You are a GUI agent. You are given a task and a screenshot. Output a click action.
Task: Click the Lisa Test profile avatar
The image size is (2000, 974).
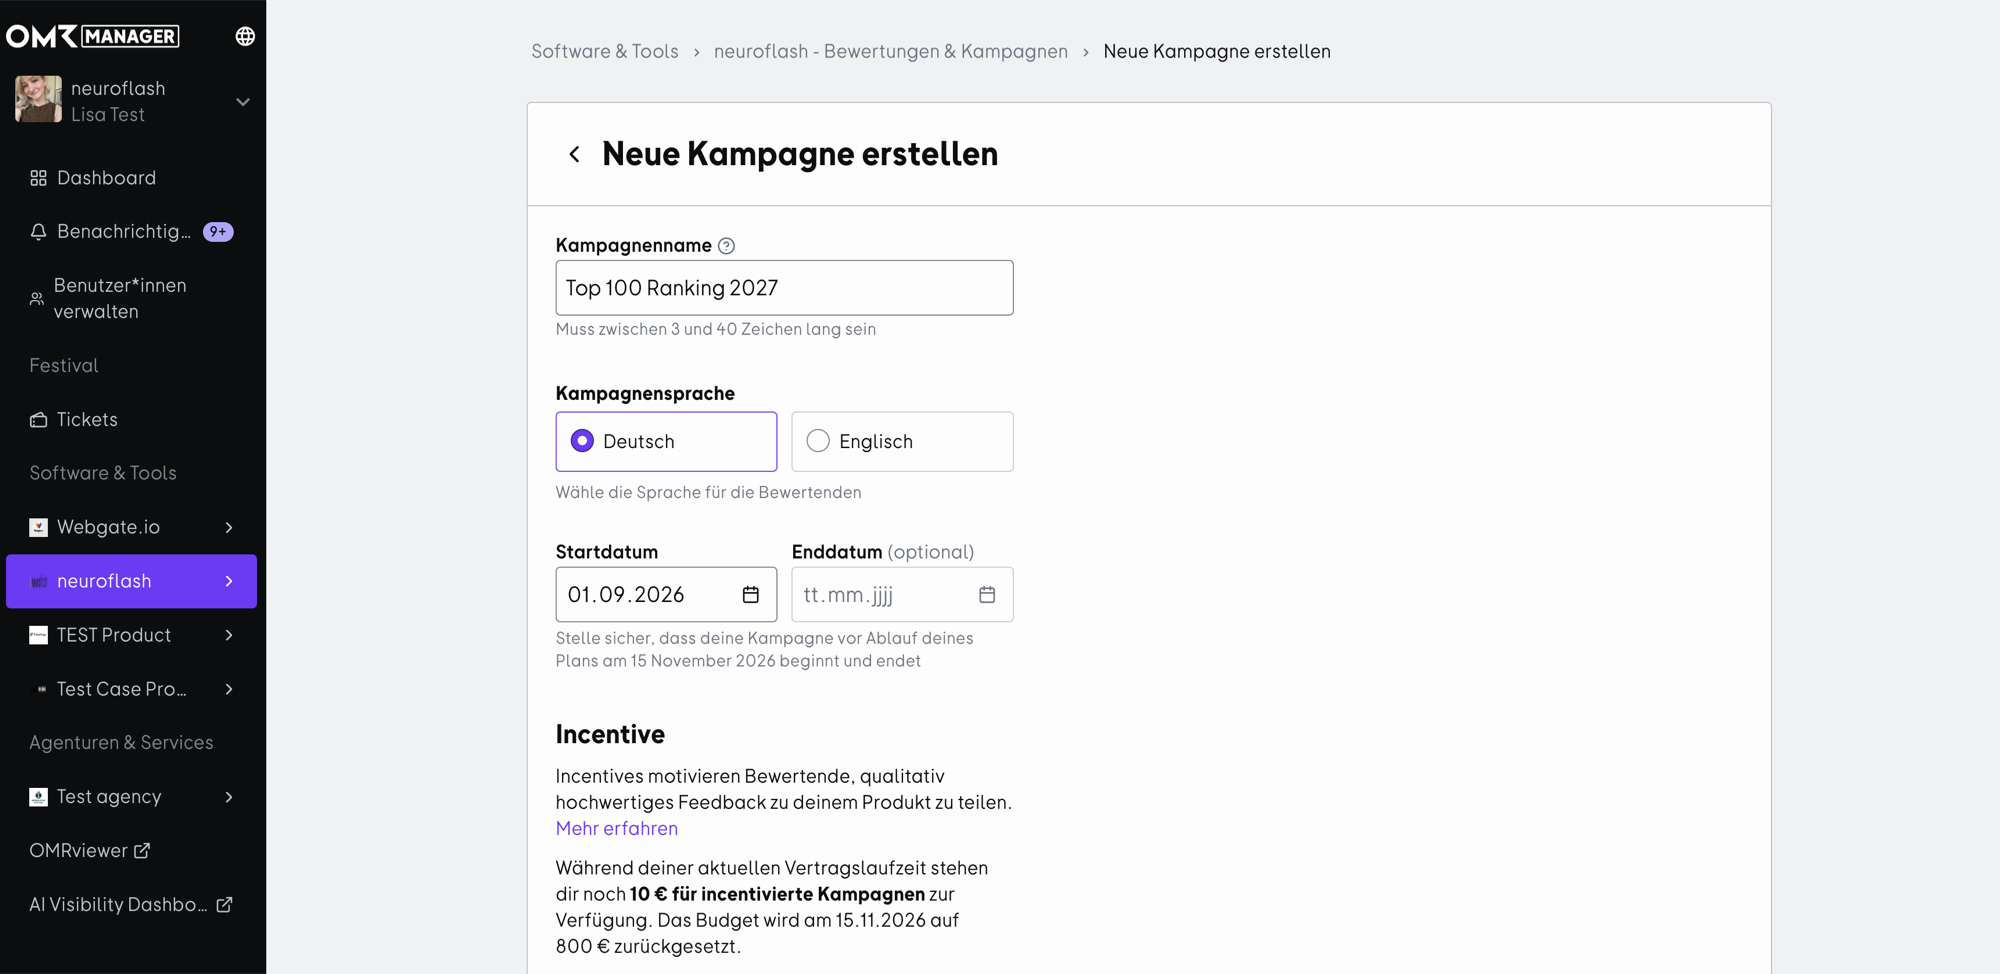[x=39, y=100]
